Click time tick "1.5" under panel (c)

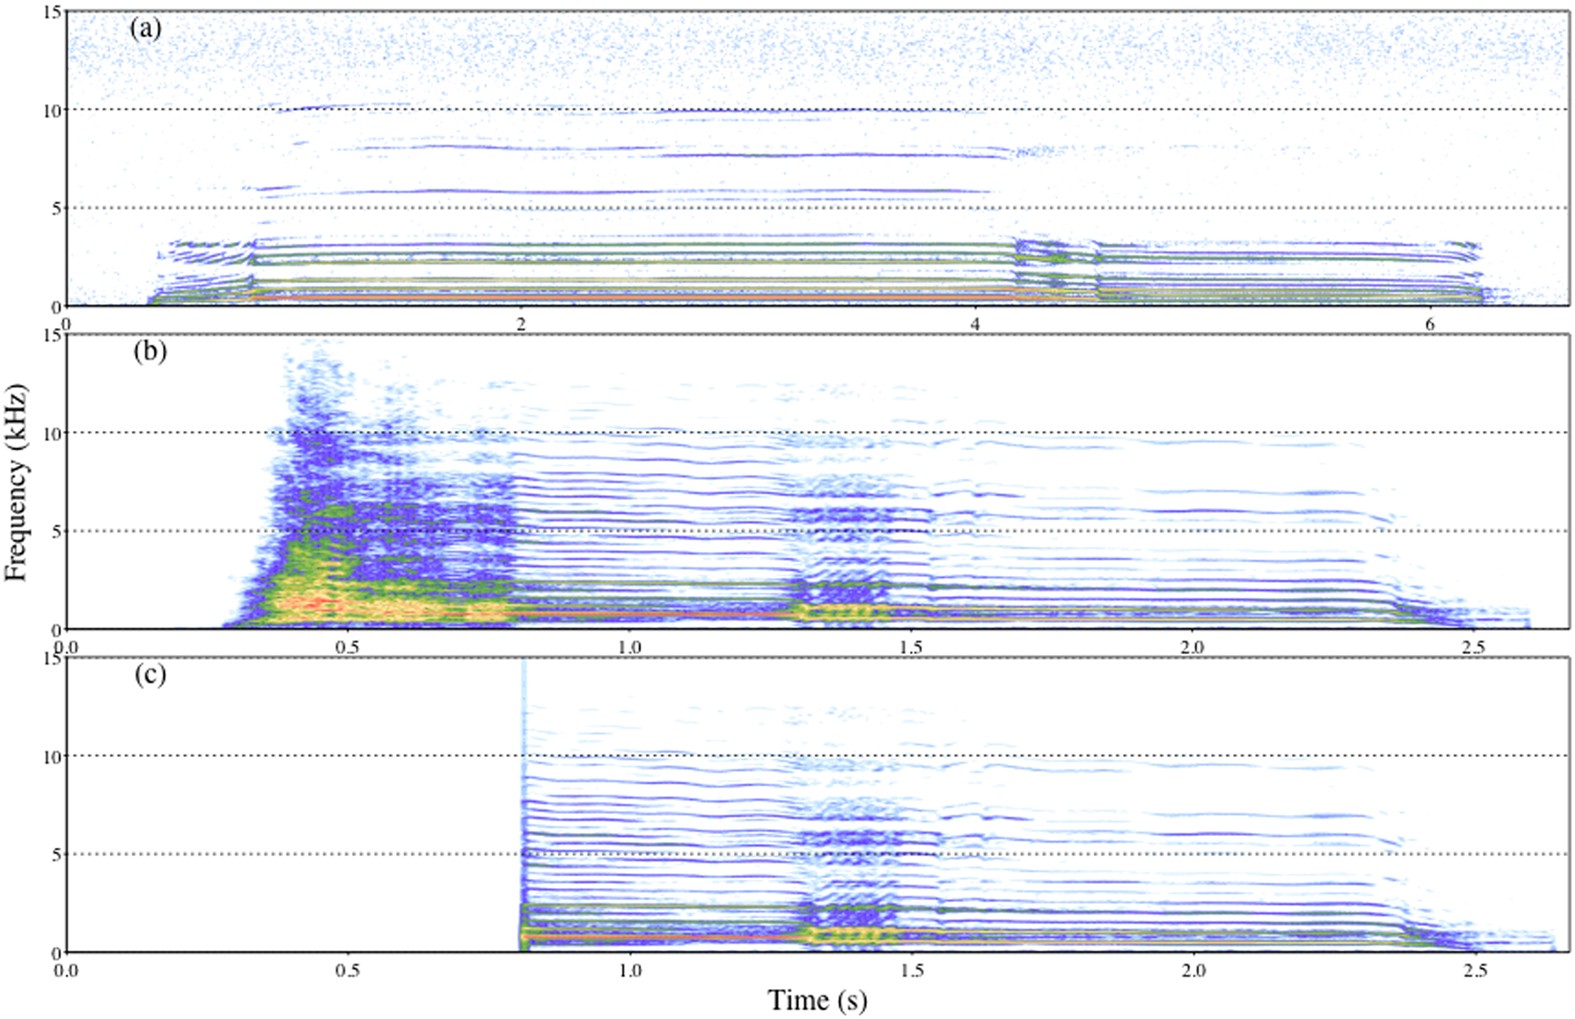pos(911,970)
